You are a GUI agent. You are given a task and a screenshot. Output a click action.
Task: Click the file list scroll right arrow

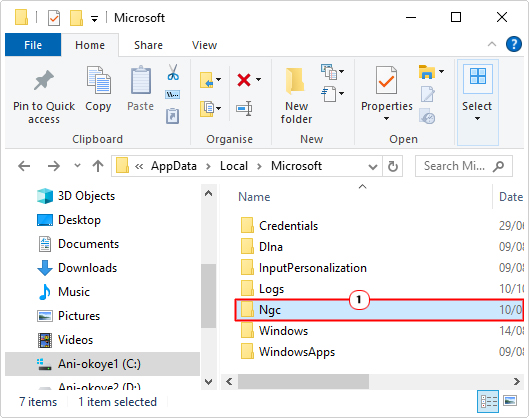[x=517, y=382]
